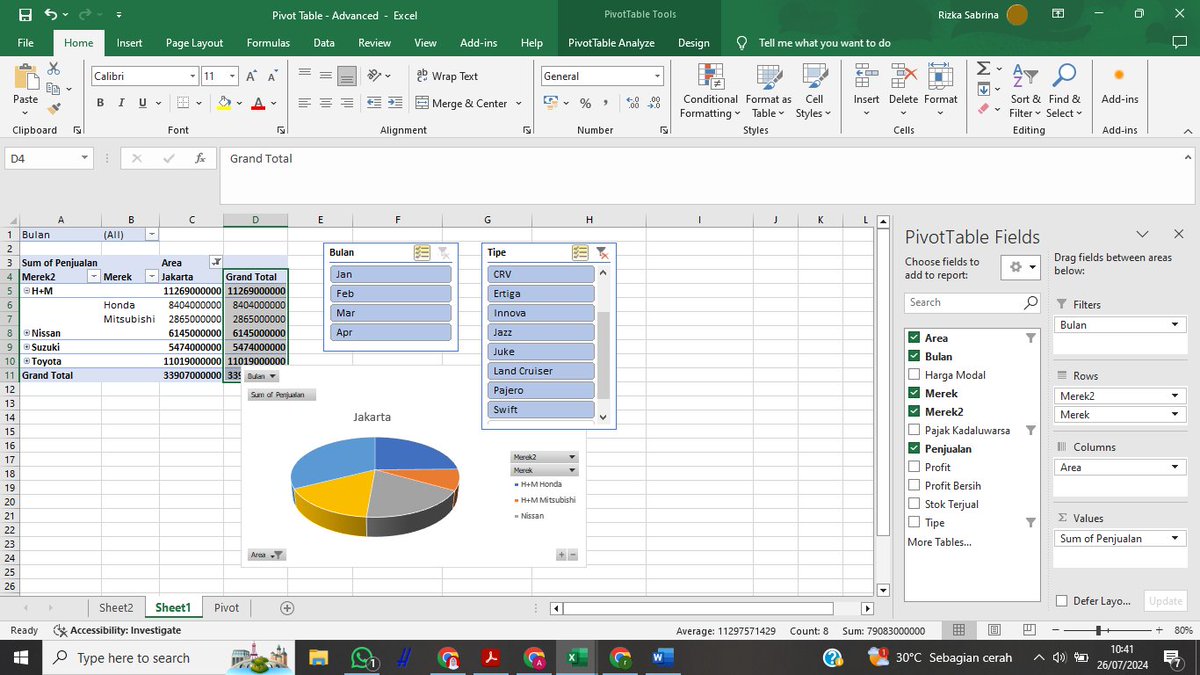Viewport: 1200px width, 675px height.
Task: Open the Merek2 row filter dropdown
Action: click(94, 277)
